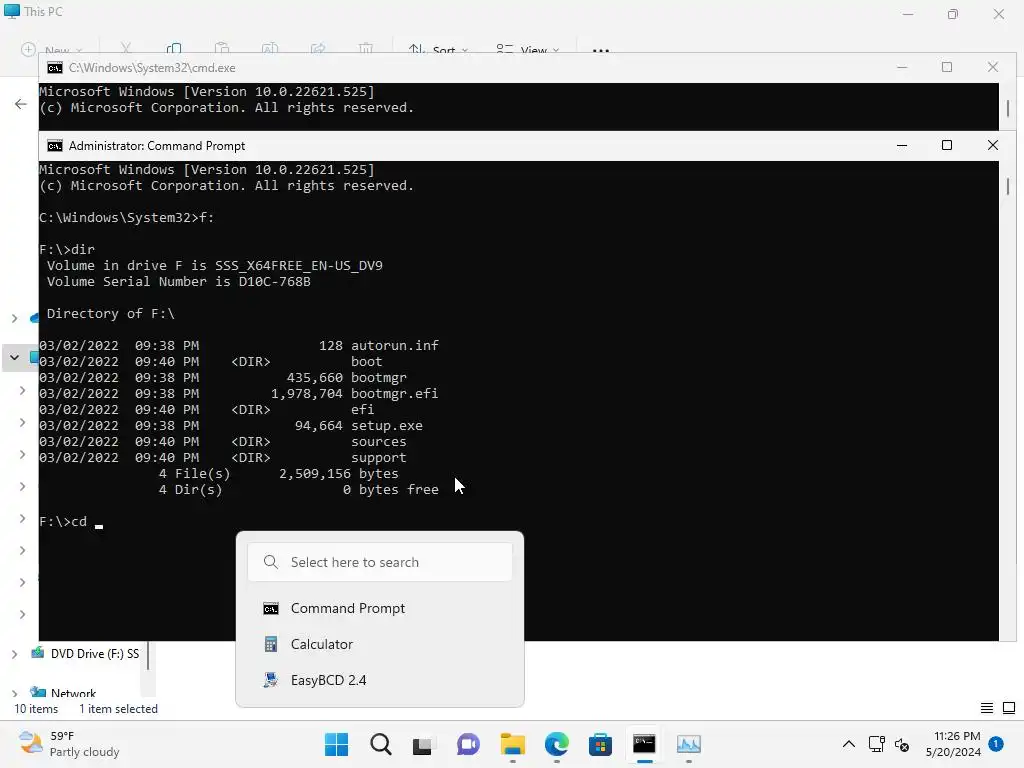This screenshot has width=1024, height=768.
Task: Collapse the expanded This PC tree node
Action: click(14, 358)
